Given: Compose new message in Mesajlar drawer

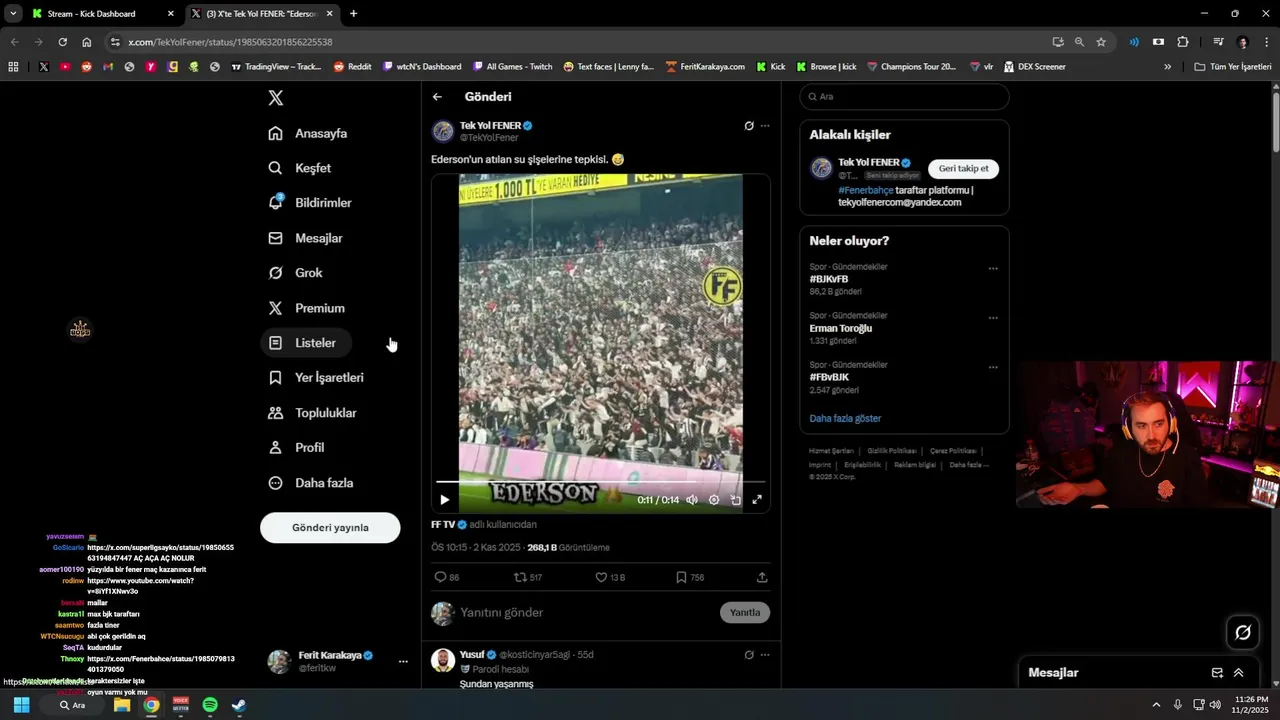Looking at the screenshot, I should coord(1217,673).
